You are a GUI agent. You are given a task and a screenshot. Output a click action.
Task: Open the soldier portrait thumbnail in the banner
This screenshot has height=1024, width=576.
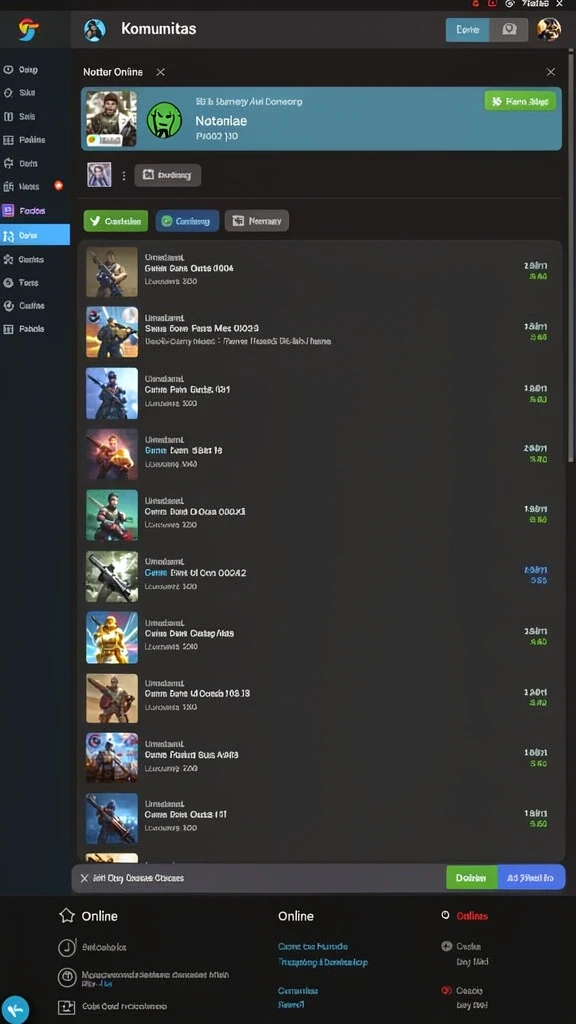click(x=112, y=119)
